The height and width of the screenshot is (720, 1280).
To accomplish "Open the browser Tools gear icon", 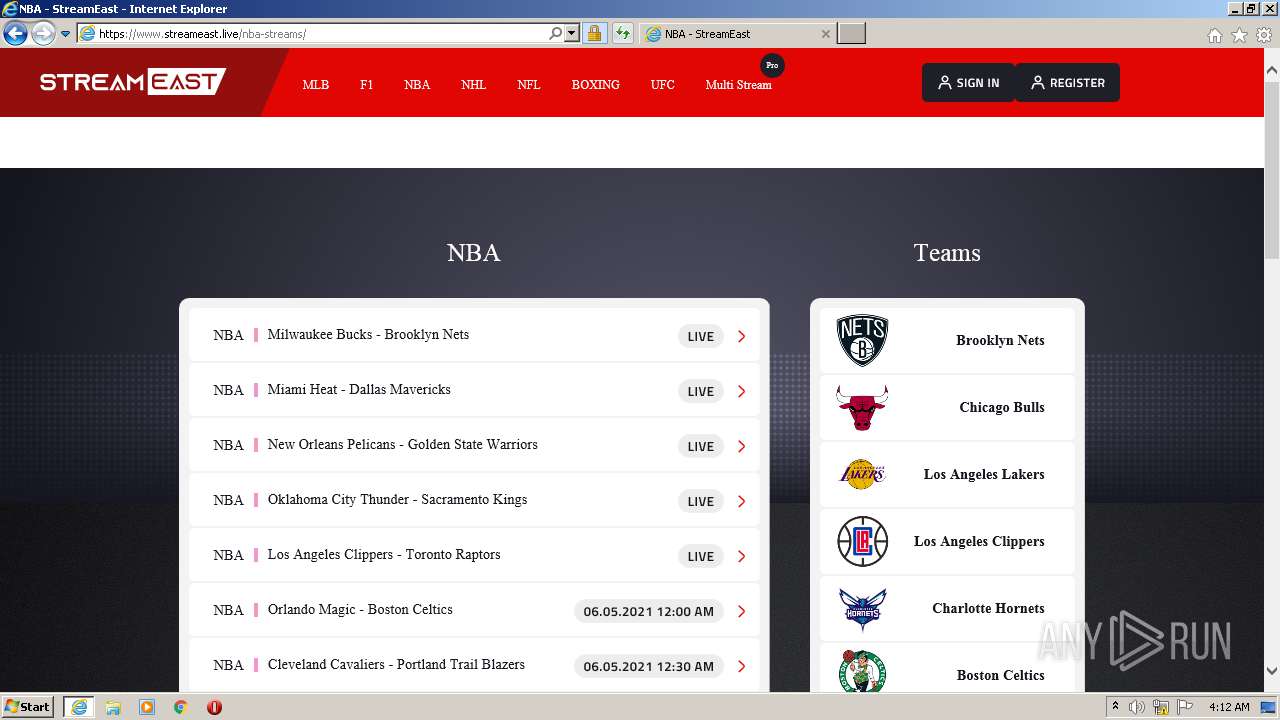I will click(1264, 35).
